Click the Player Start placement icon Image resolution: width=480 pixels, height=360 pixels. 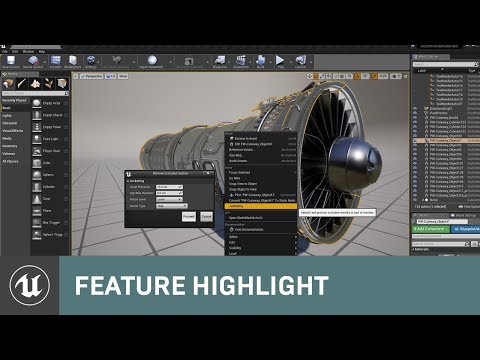[x=37, y=151]
